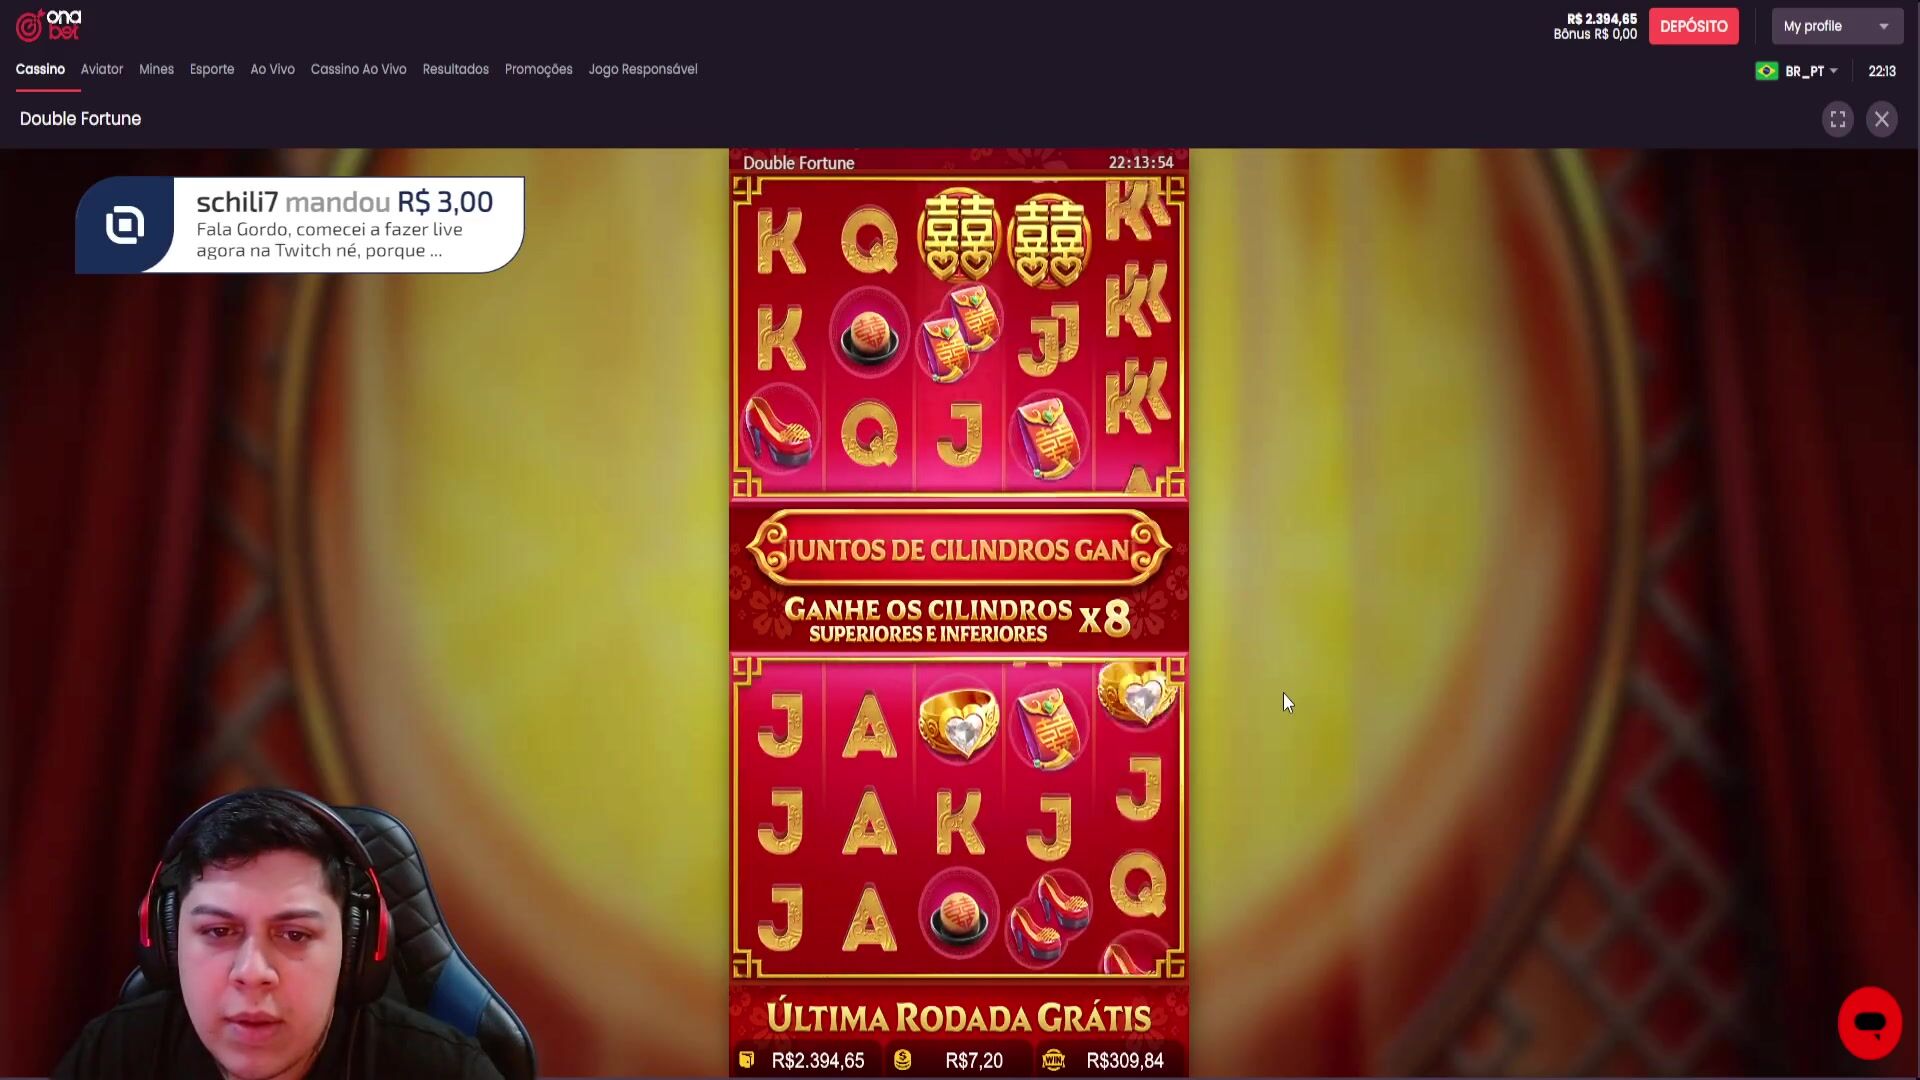Viewport: 1920px width, 1080px height.
Task: Open Cassino Ao Vivo page
Action: point(358,69)
